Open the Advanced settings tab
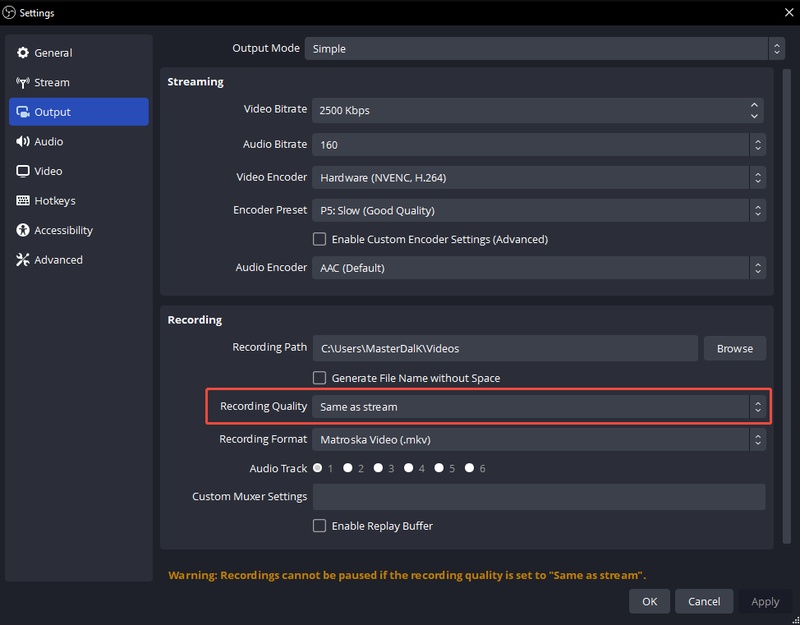 [x=79, y=260]
